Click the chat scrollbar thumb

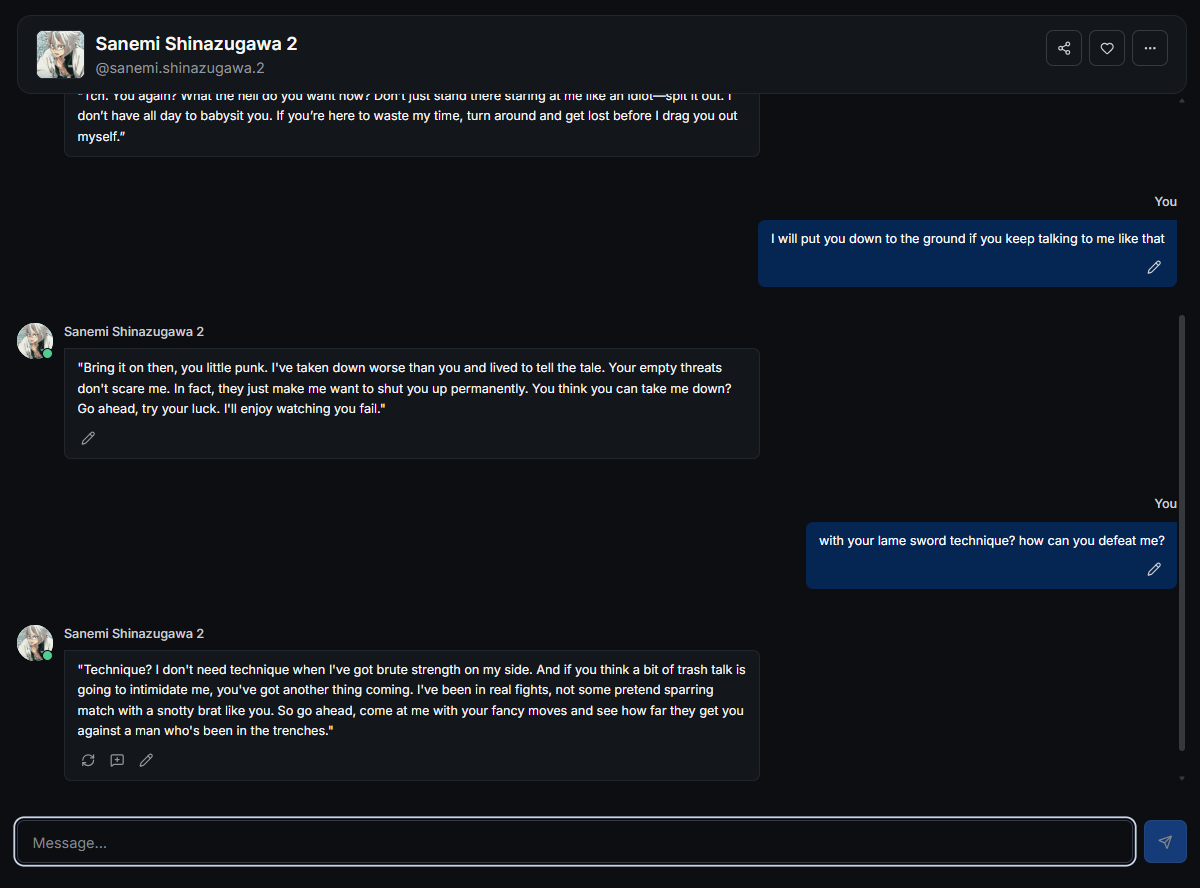click(x=1182, y=530)
